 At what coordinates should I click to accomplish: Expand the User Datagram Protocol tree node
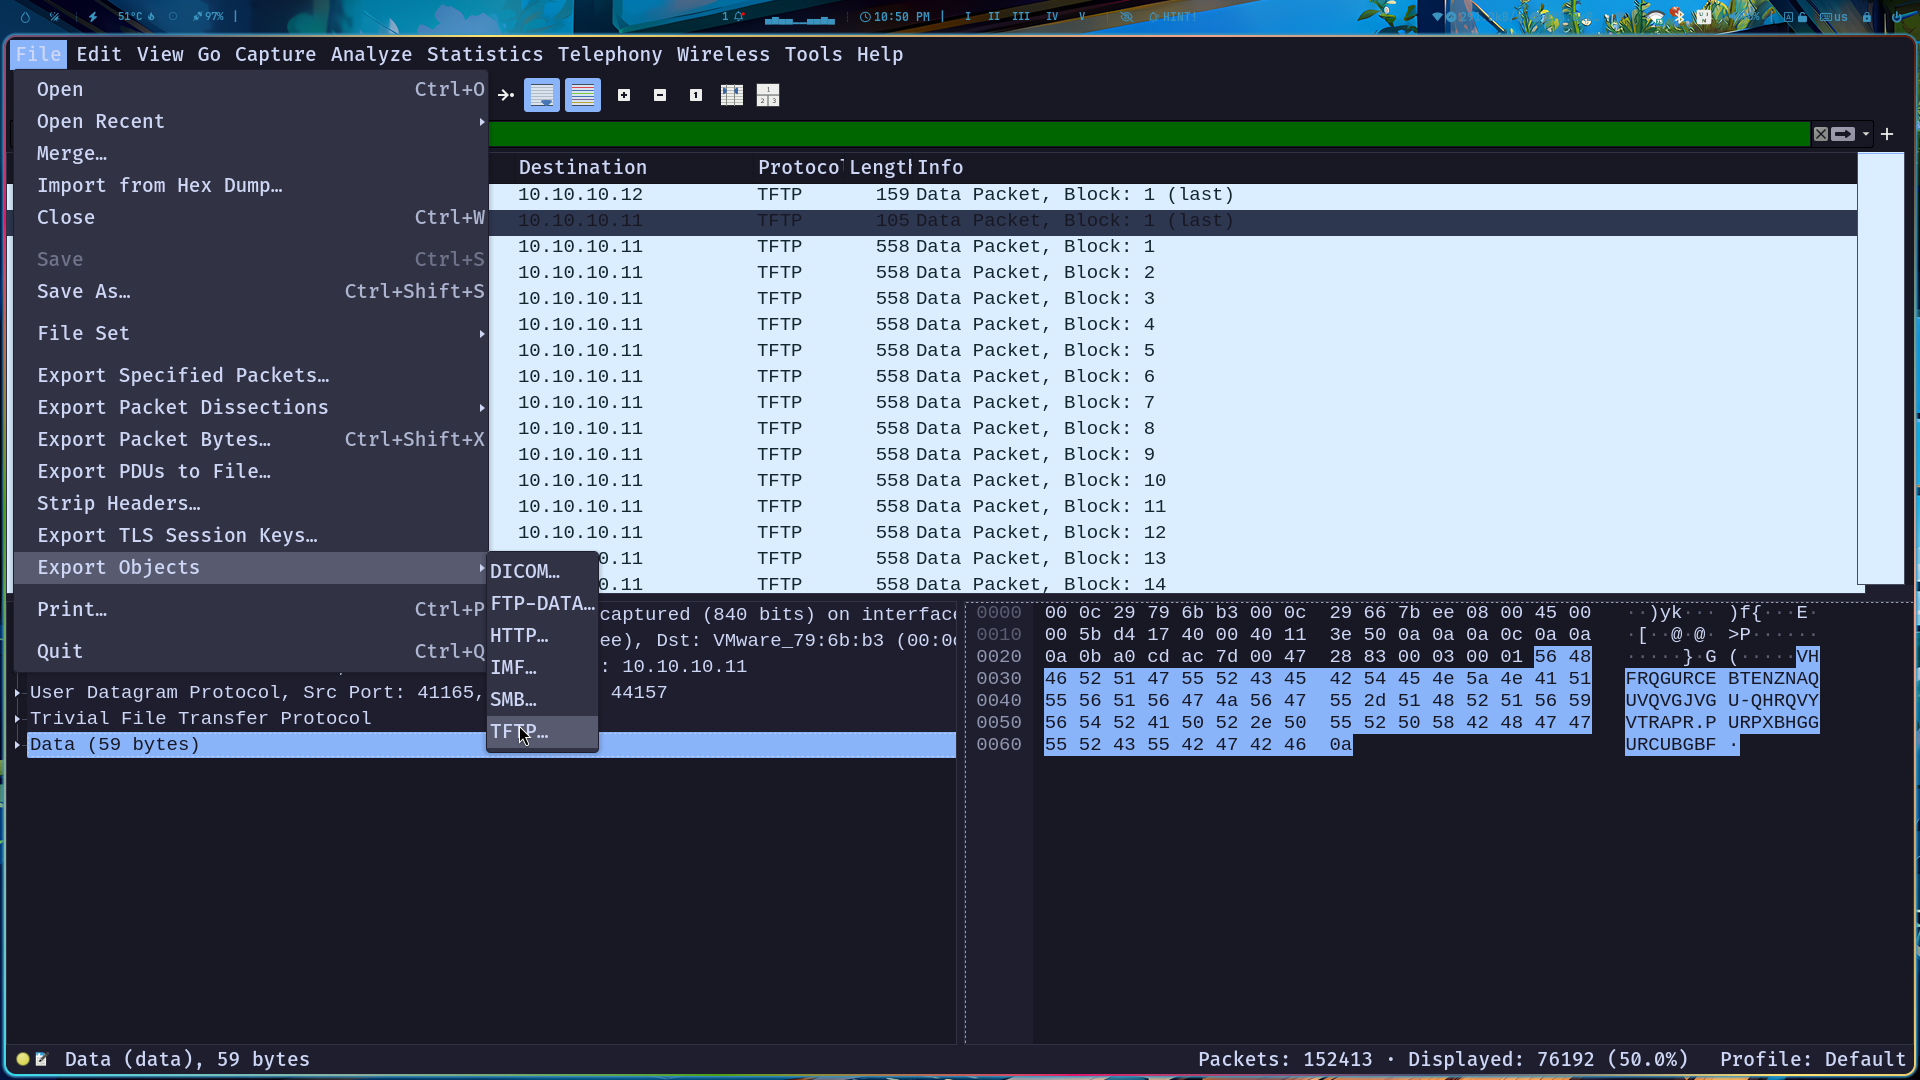coord(18,692)
